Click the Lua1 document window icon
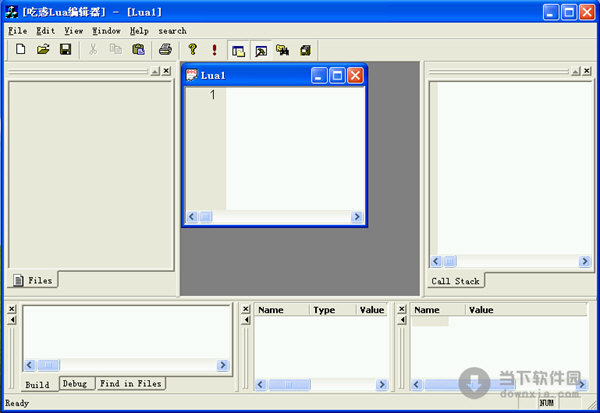Image resolution: width=600 pixels, height=413 pixels. click(x=191, y=75)
